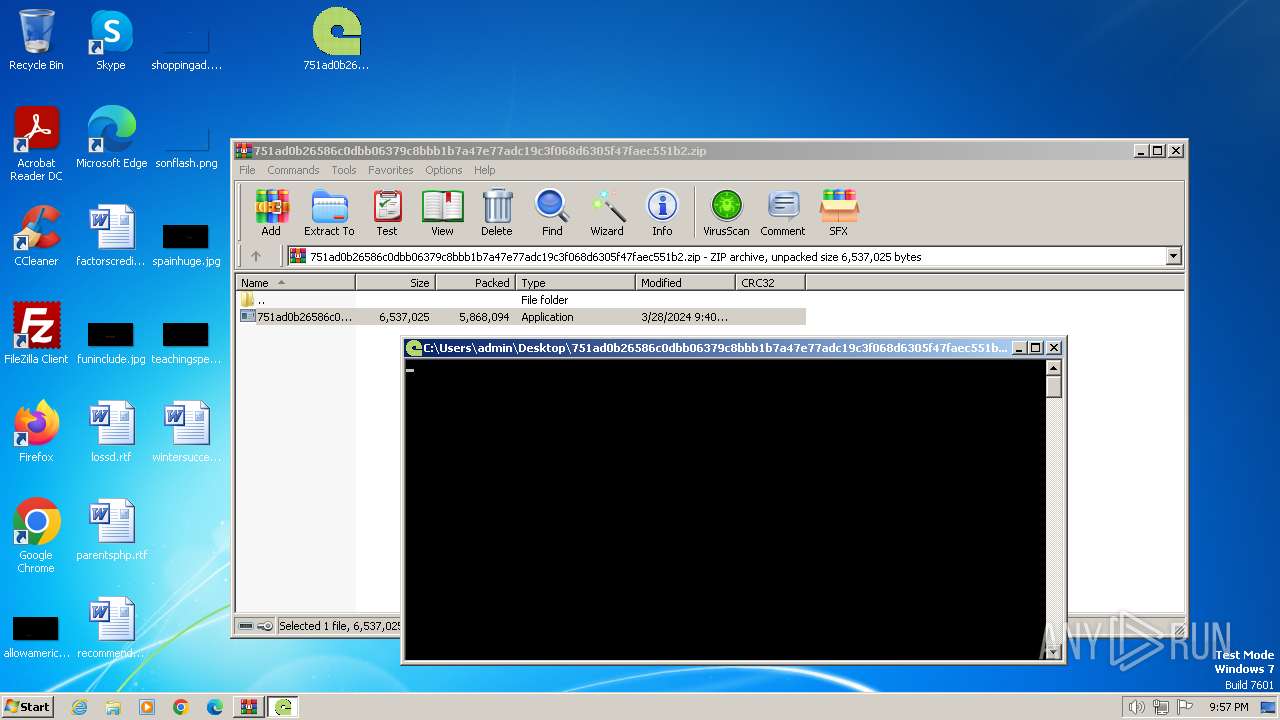Open the Tools menu
1280x720 pixels.
pyautogui.click(x=344, y=170)
